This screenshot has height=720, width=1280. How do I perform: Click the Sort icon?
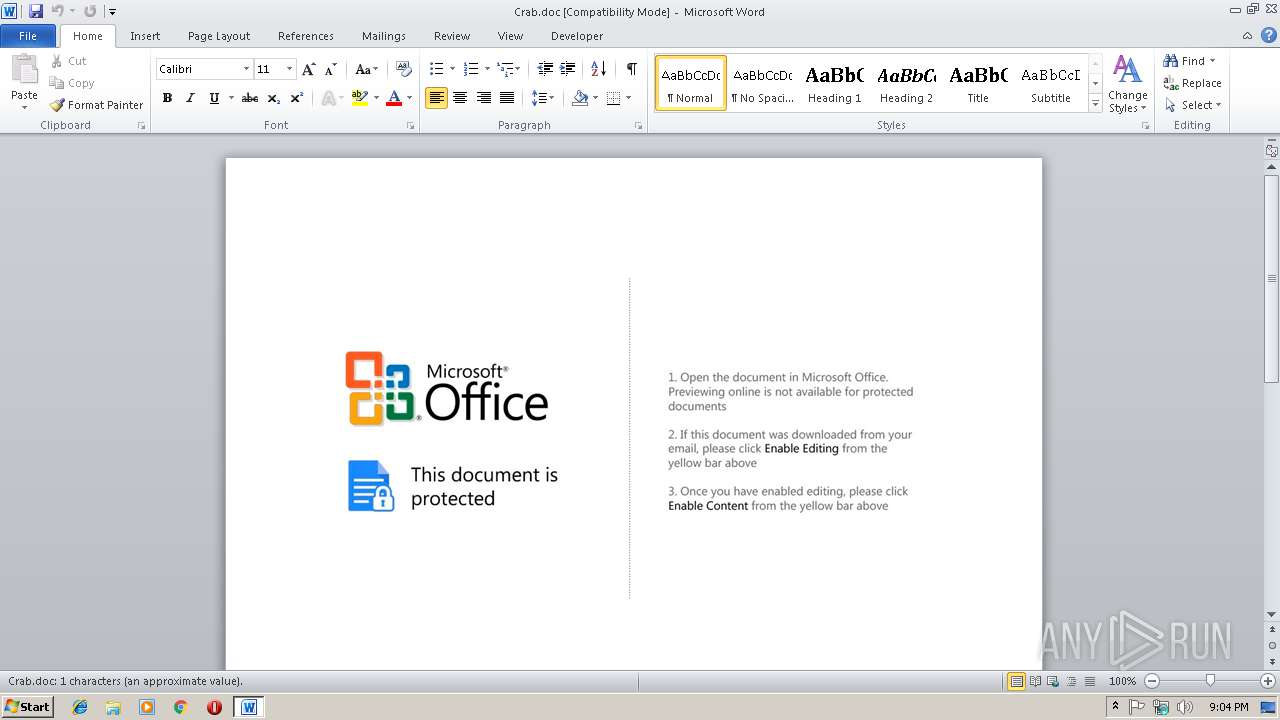598,69
